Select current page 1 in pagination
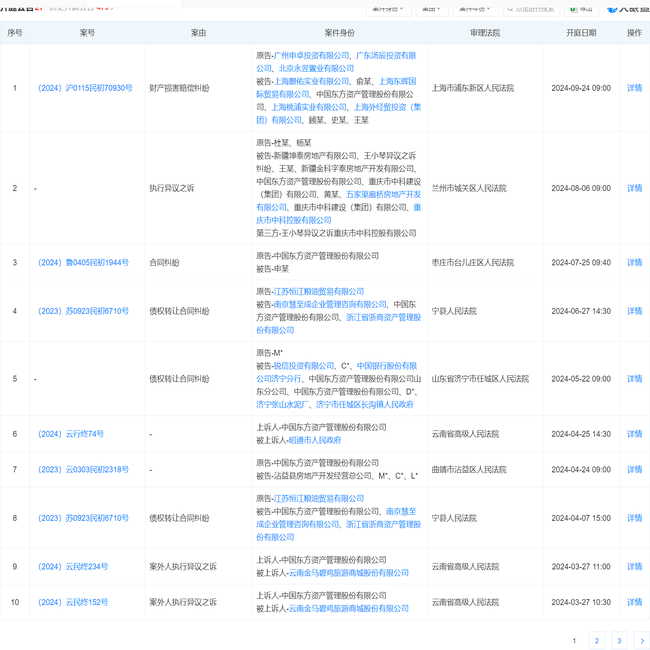 point(575,640)
